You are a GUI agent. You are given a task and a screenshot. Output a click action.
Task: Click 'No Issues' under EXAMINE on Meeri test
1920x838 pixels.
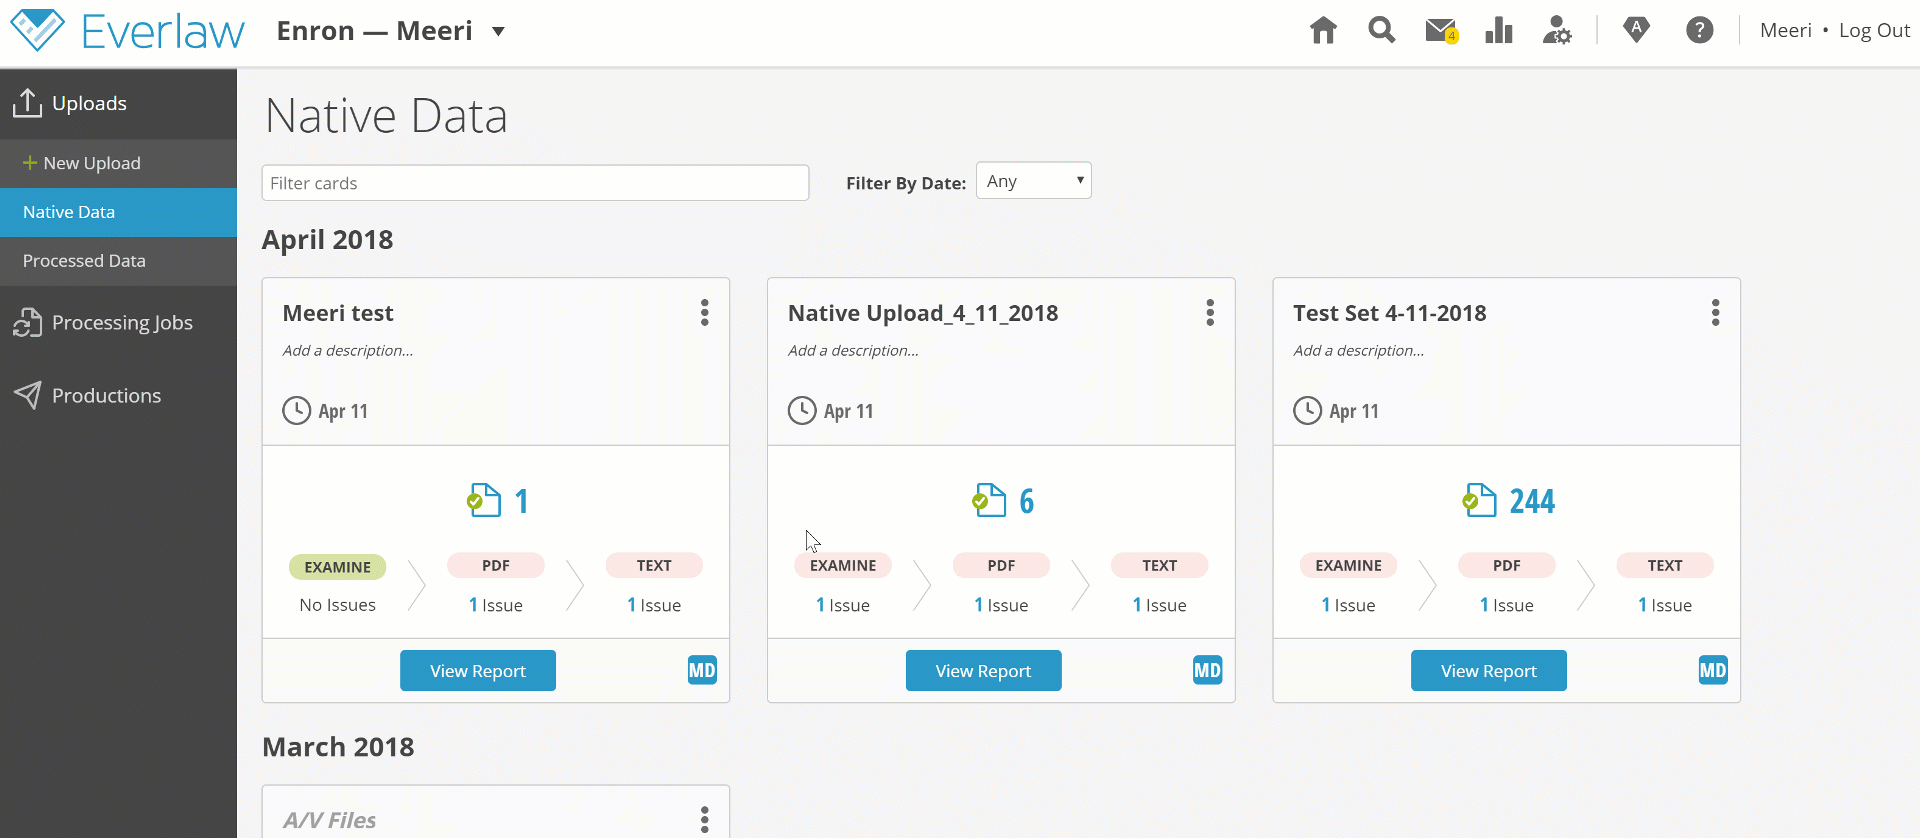pos(338,605)
